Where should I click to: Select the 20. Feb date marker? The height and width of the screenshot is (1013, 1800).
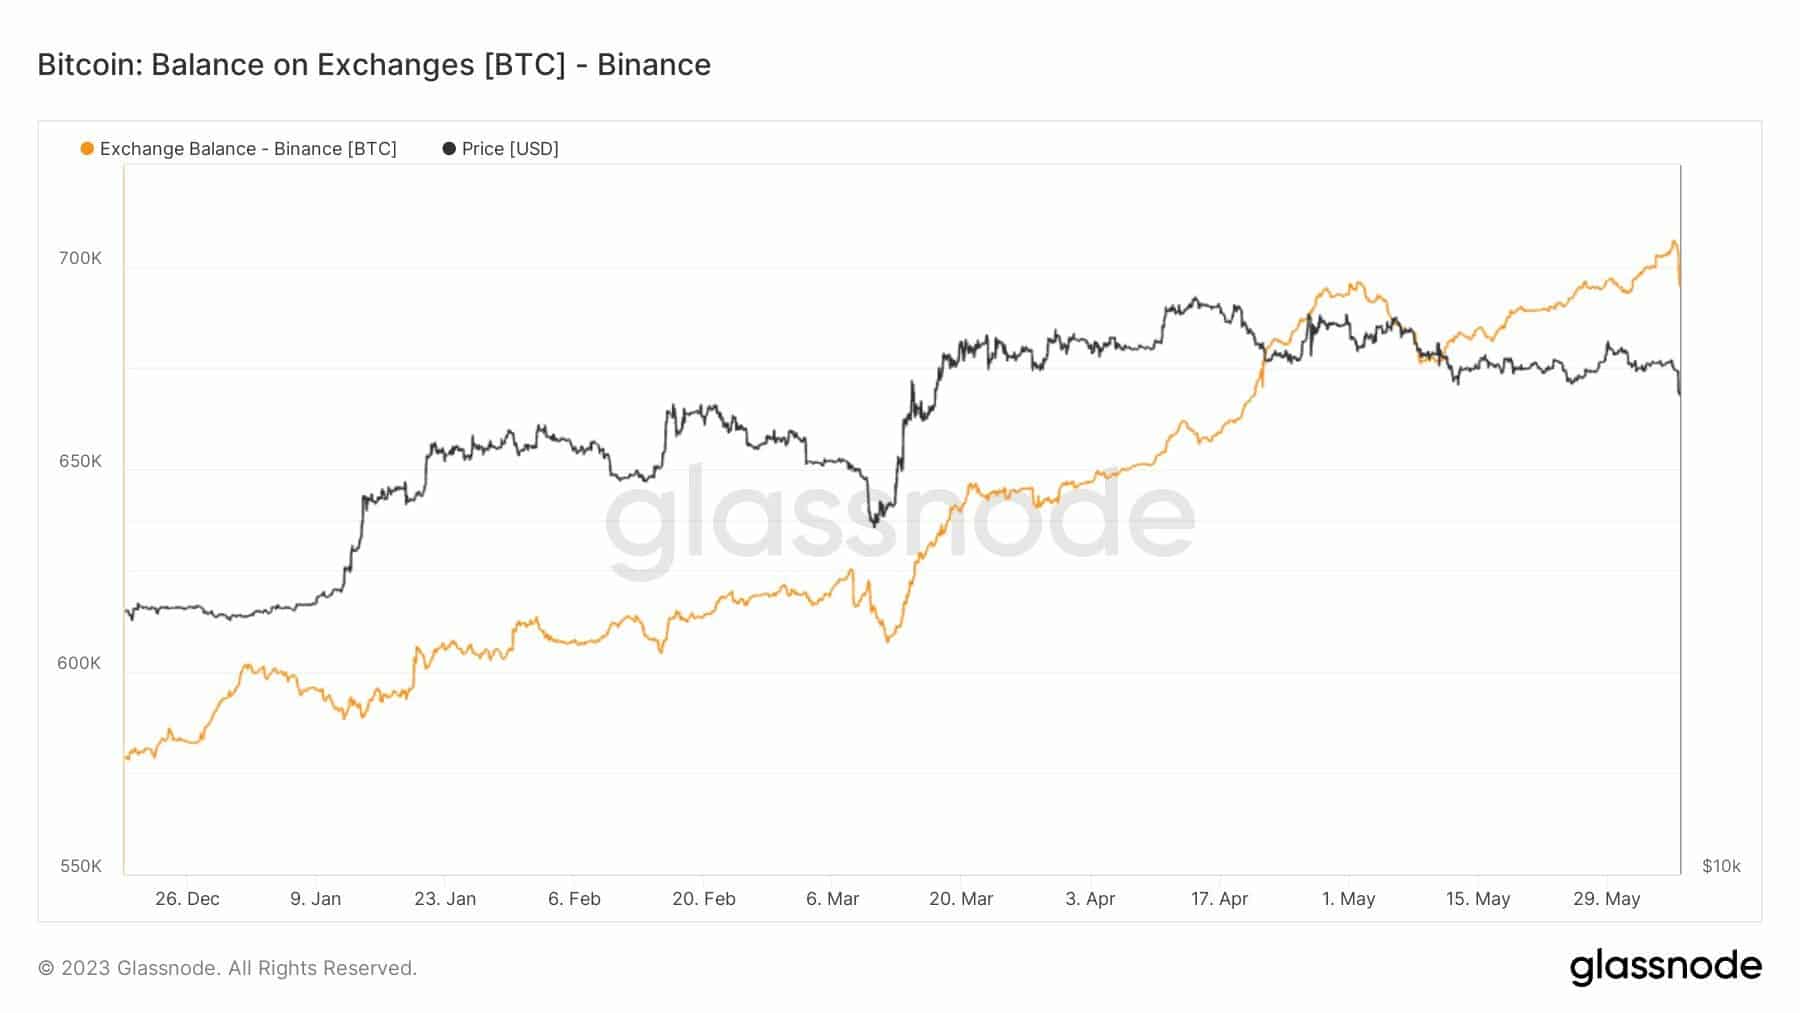704,899
